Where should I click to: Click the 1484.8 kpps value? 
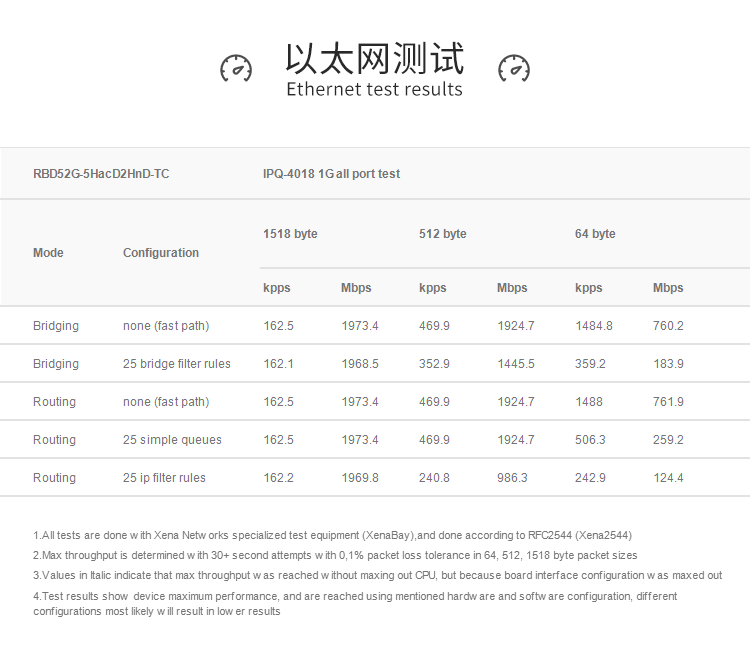594,326
